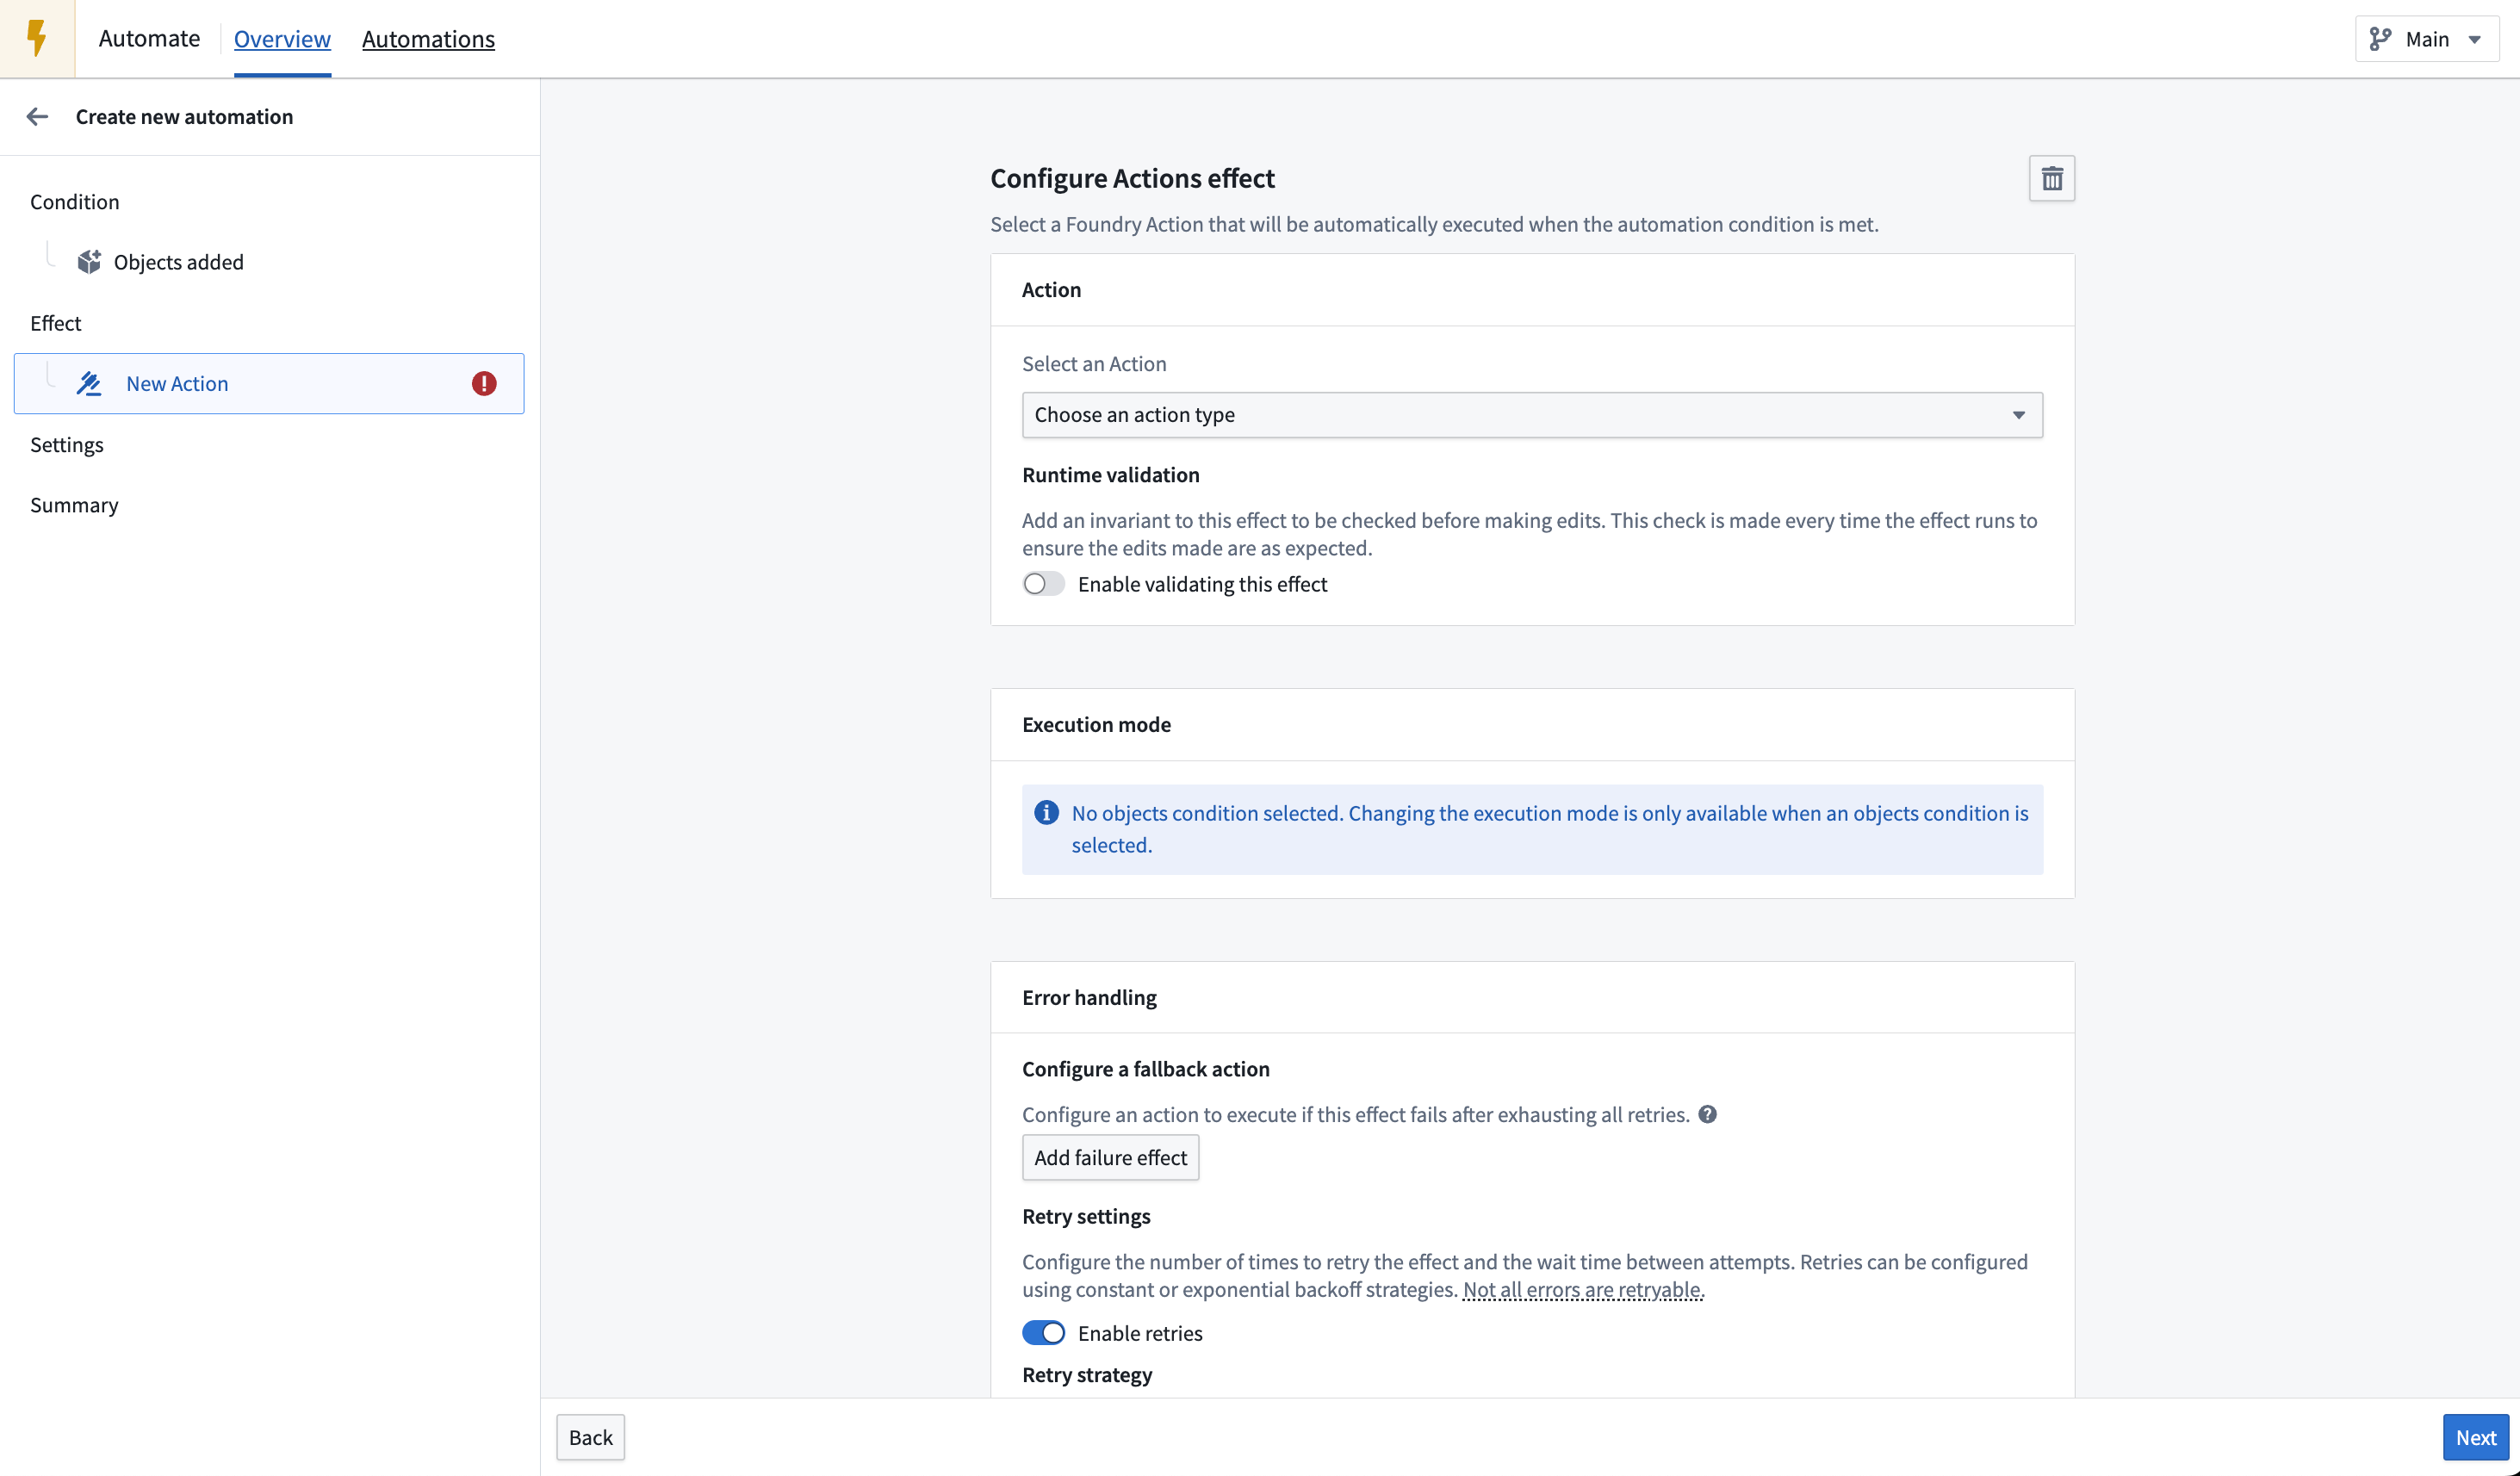Click the Add failure effect button
Screen dimensions: 2520x1476
point(1110,1158)
